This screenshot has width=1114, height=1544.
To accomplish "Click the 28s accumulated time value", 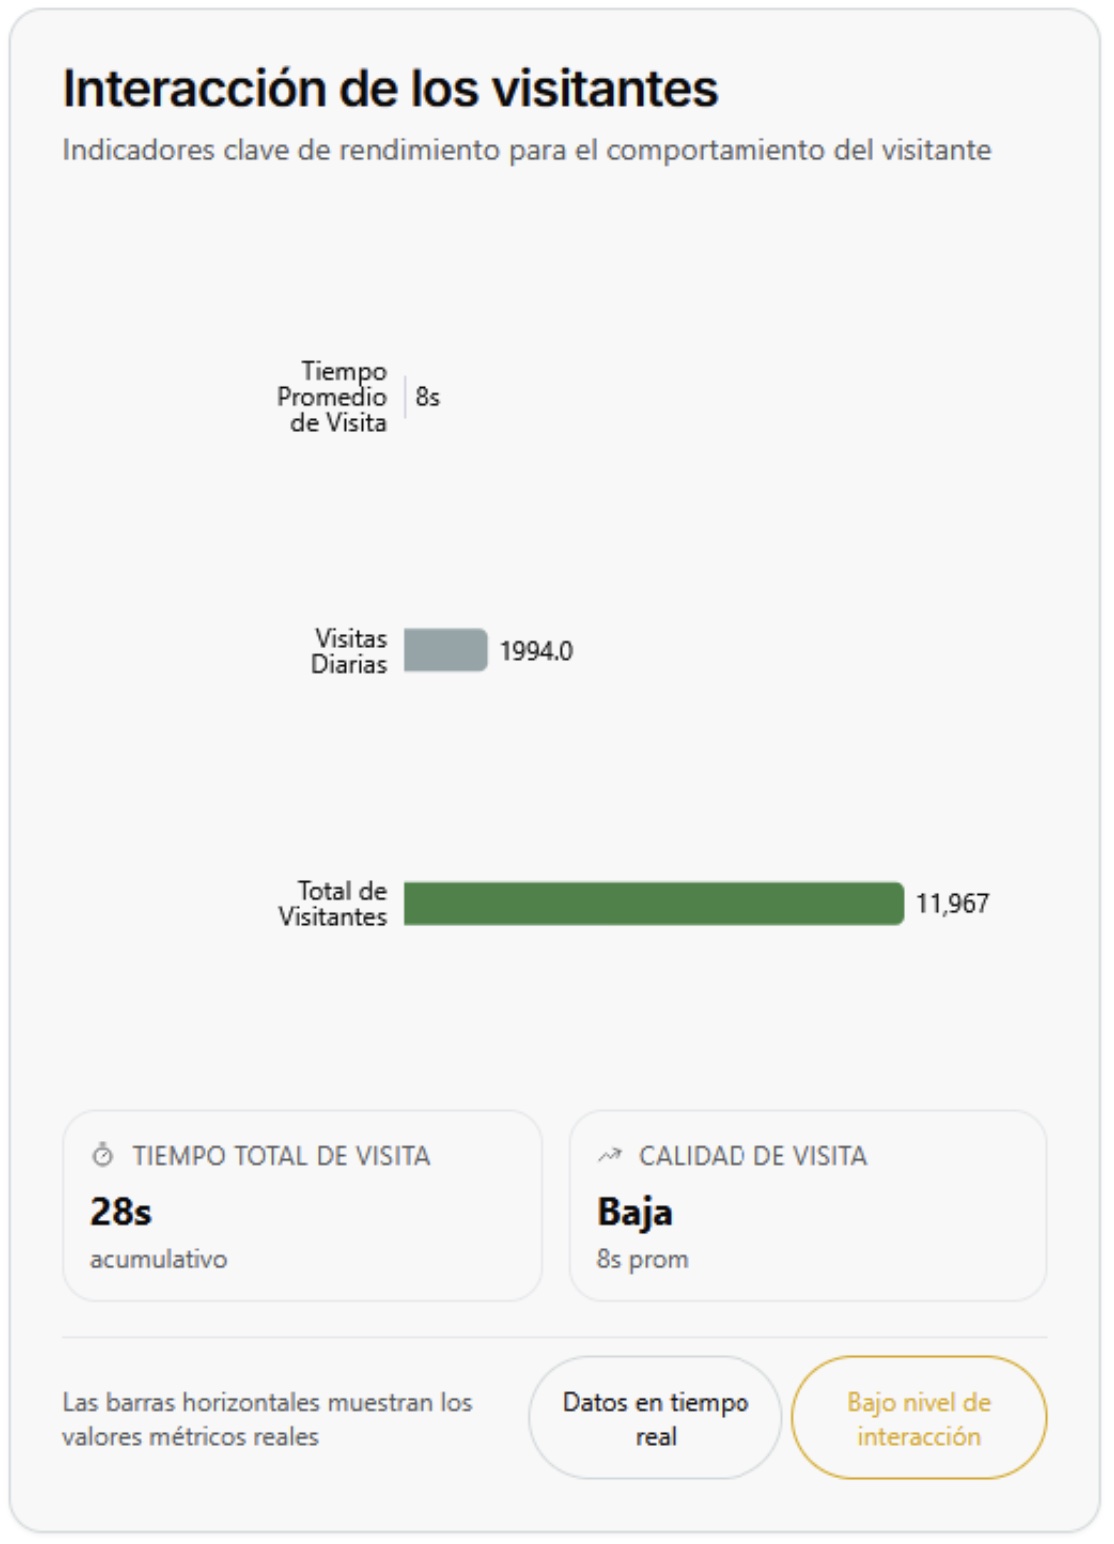I will coord(121,1212).
